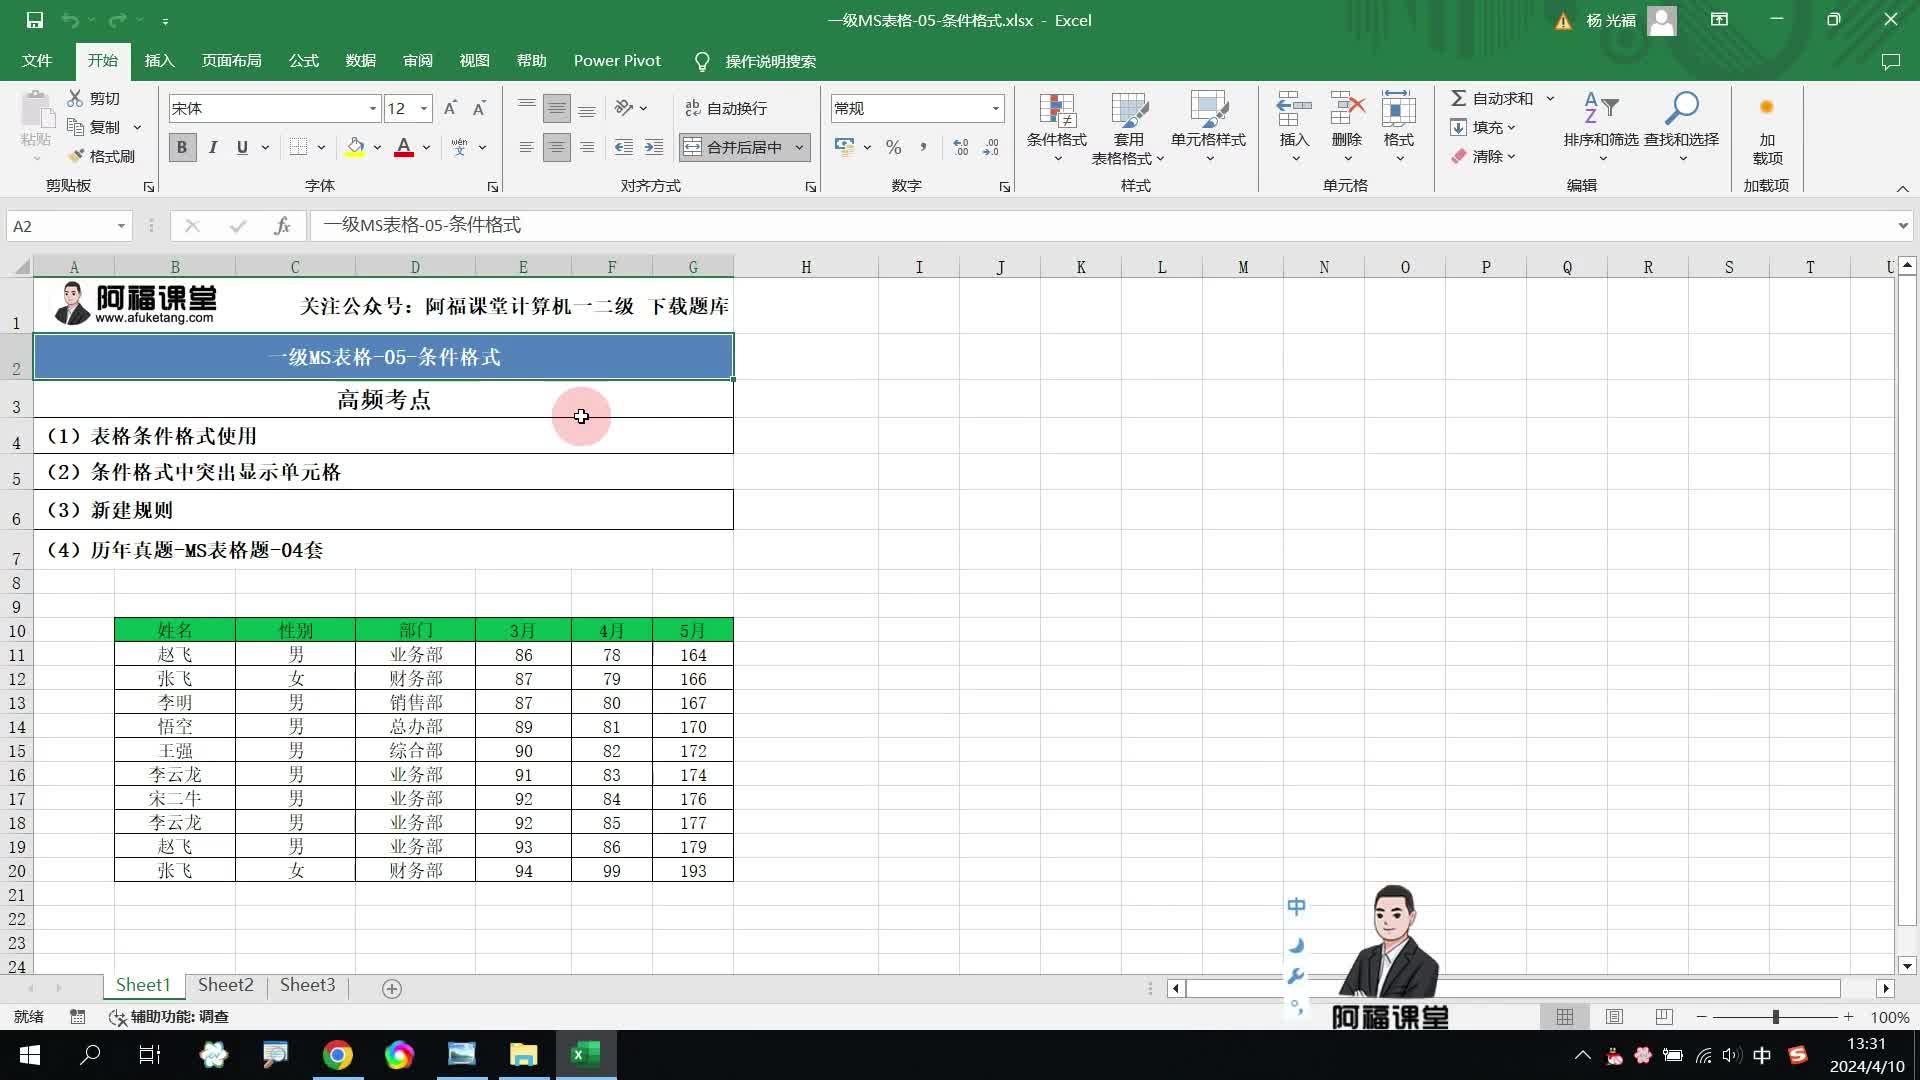Image resolution: width=1920 pixels, height=1080 pixels.
Task: Click Clear (清除) button
Action: (x=1484, y=156)
